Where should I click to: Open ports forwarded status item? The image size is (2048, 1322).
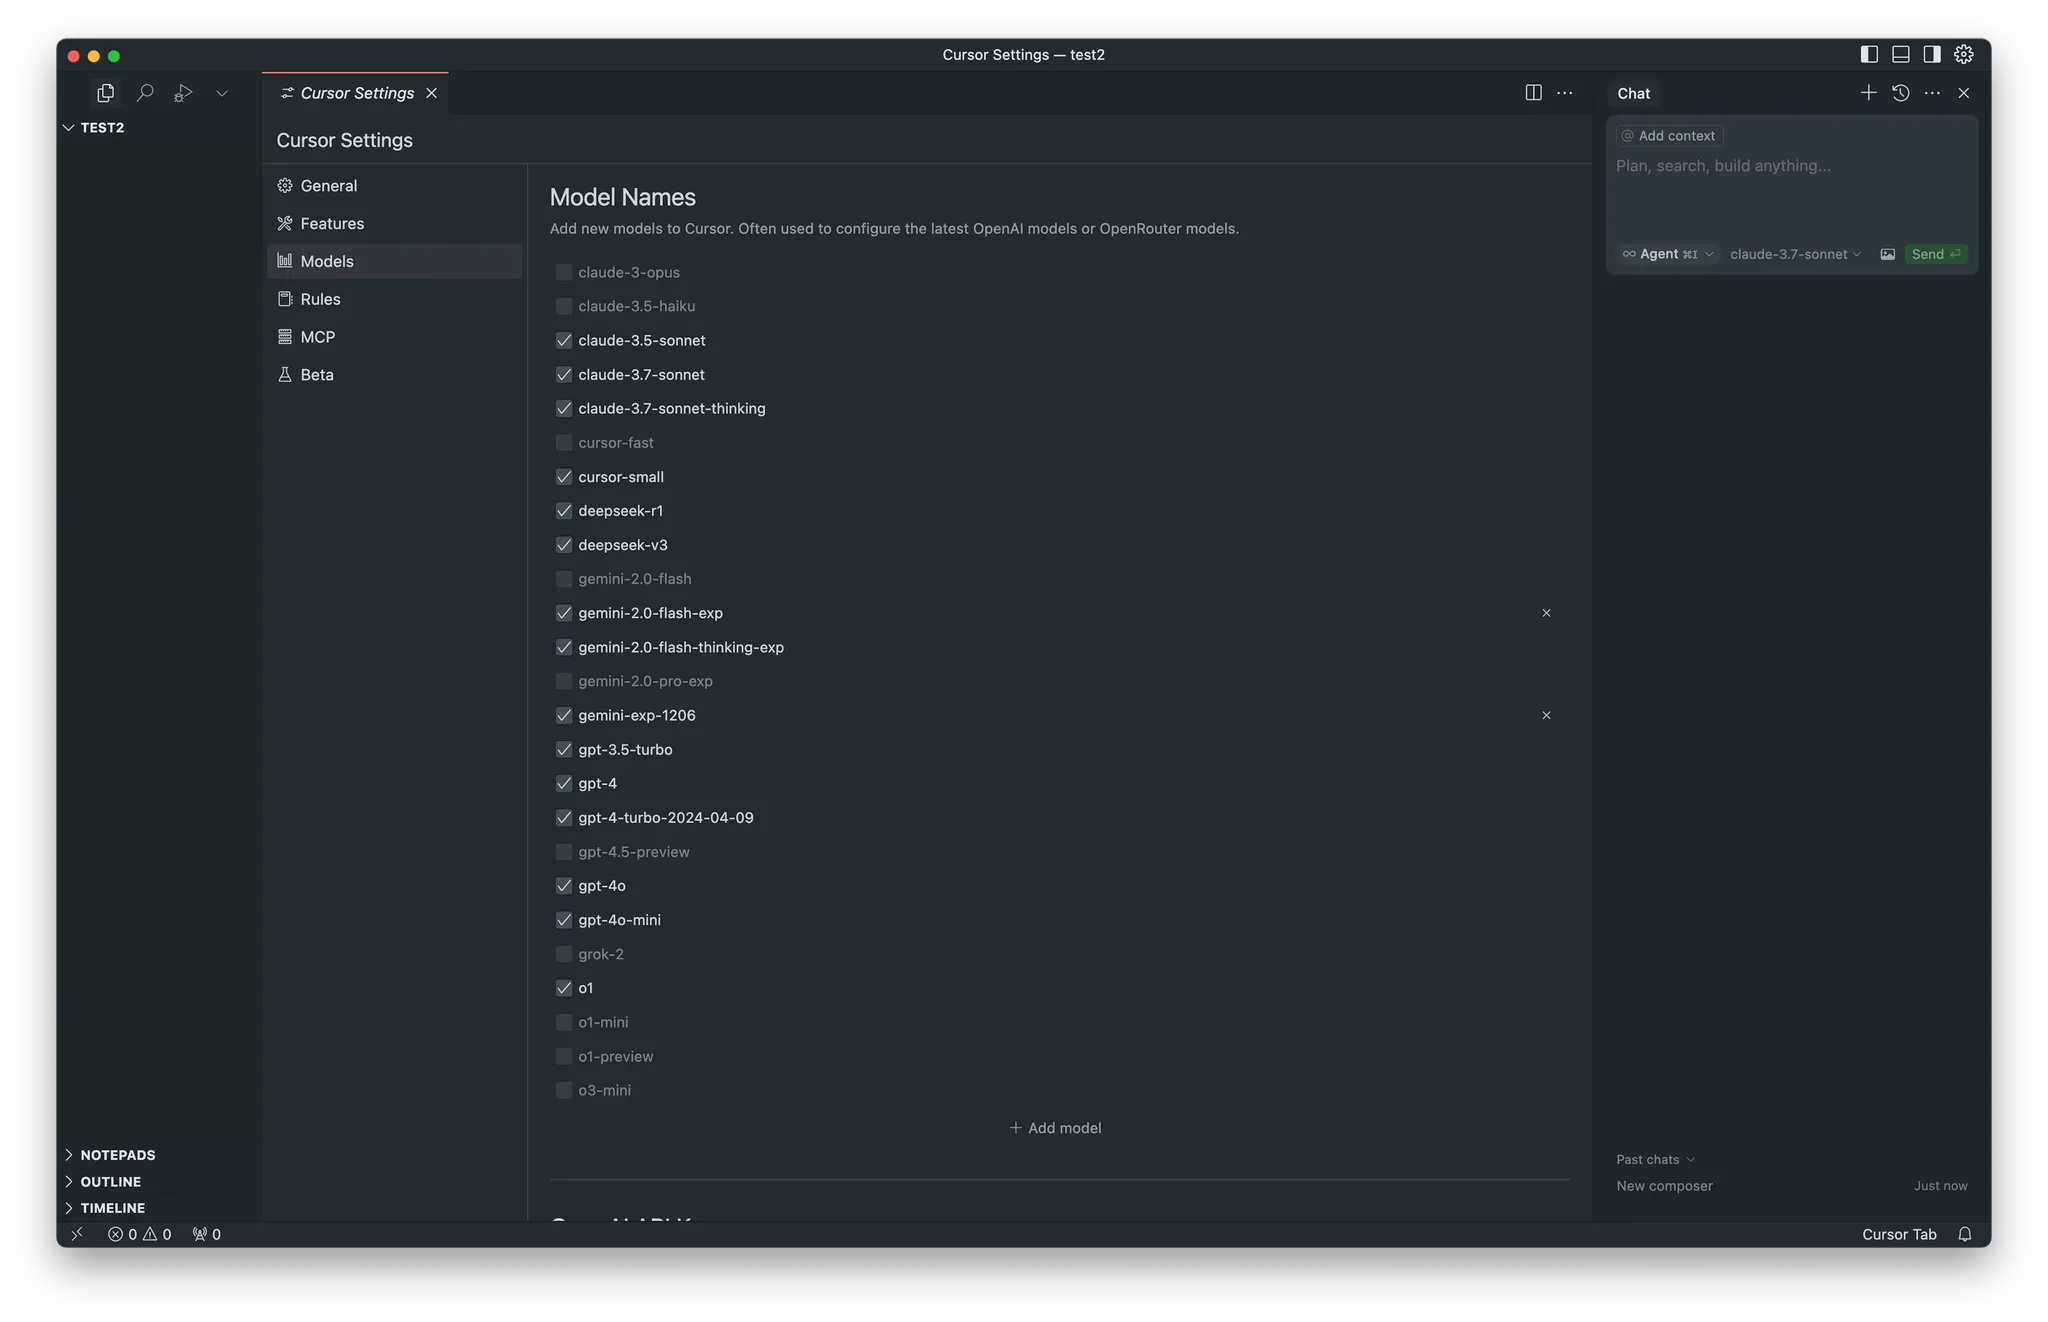click(x=207, y=1234)
